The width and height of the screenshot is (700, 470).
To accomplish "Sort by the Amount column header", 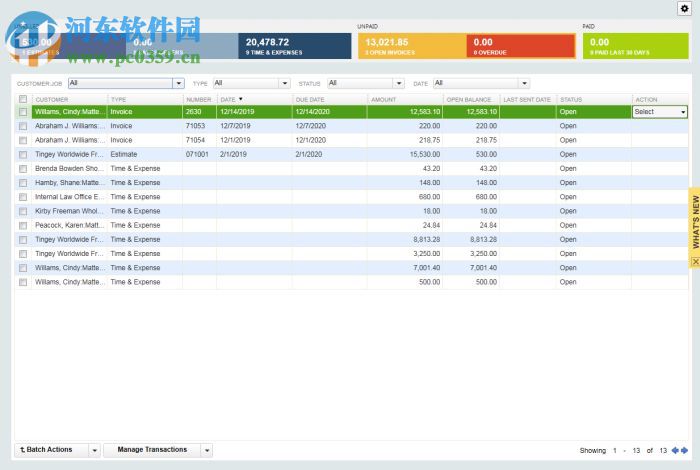I will click(383, 100).
